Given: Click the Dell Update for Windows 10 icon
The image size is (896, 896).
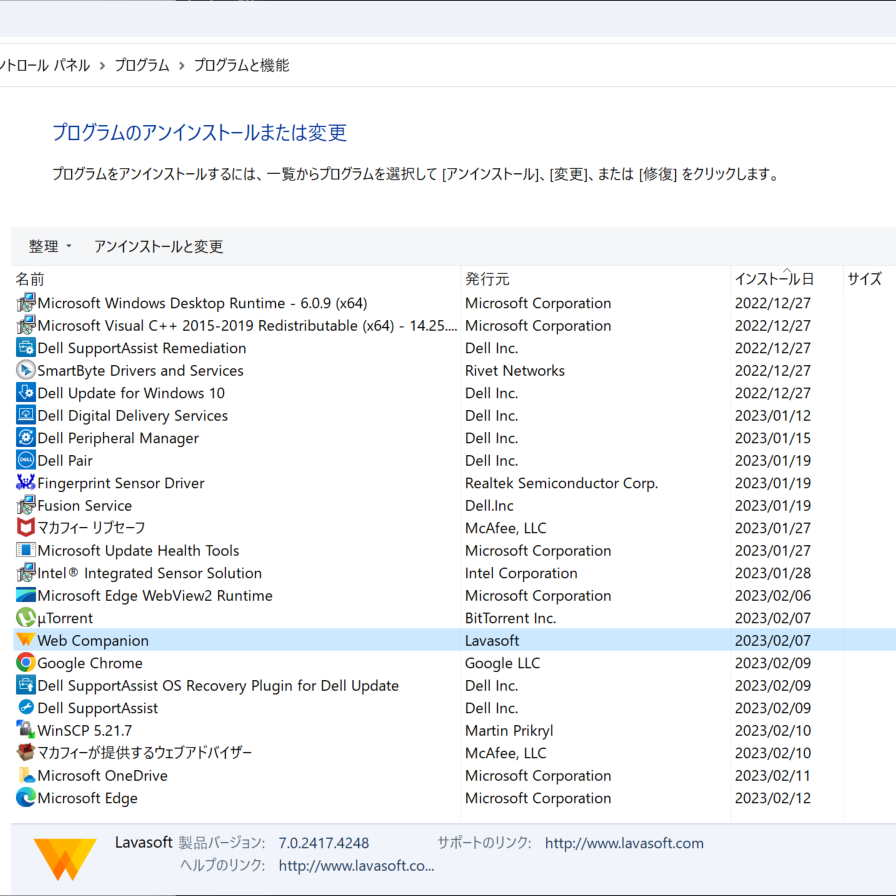Looking at the screenshot, I should click(26, 393).
